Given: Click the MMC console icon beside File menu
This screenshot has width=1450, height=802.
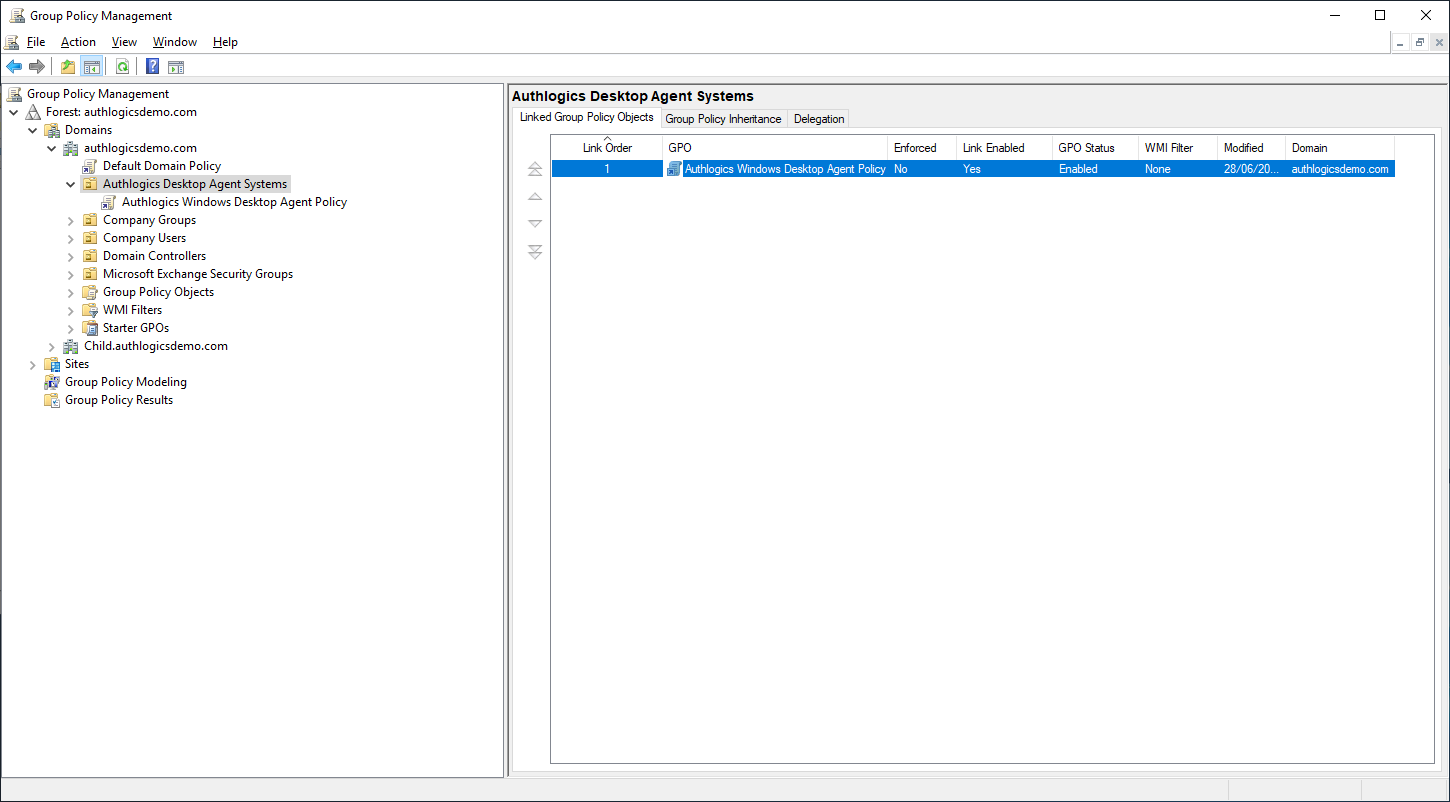Looking at the screenshot, I should click(x=11, y=42).
